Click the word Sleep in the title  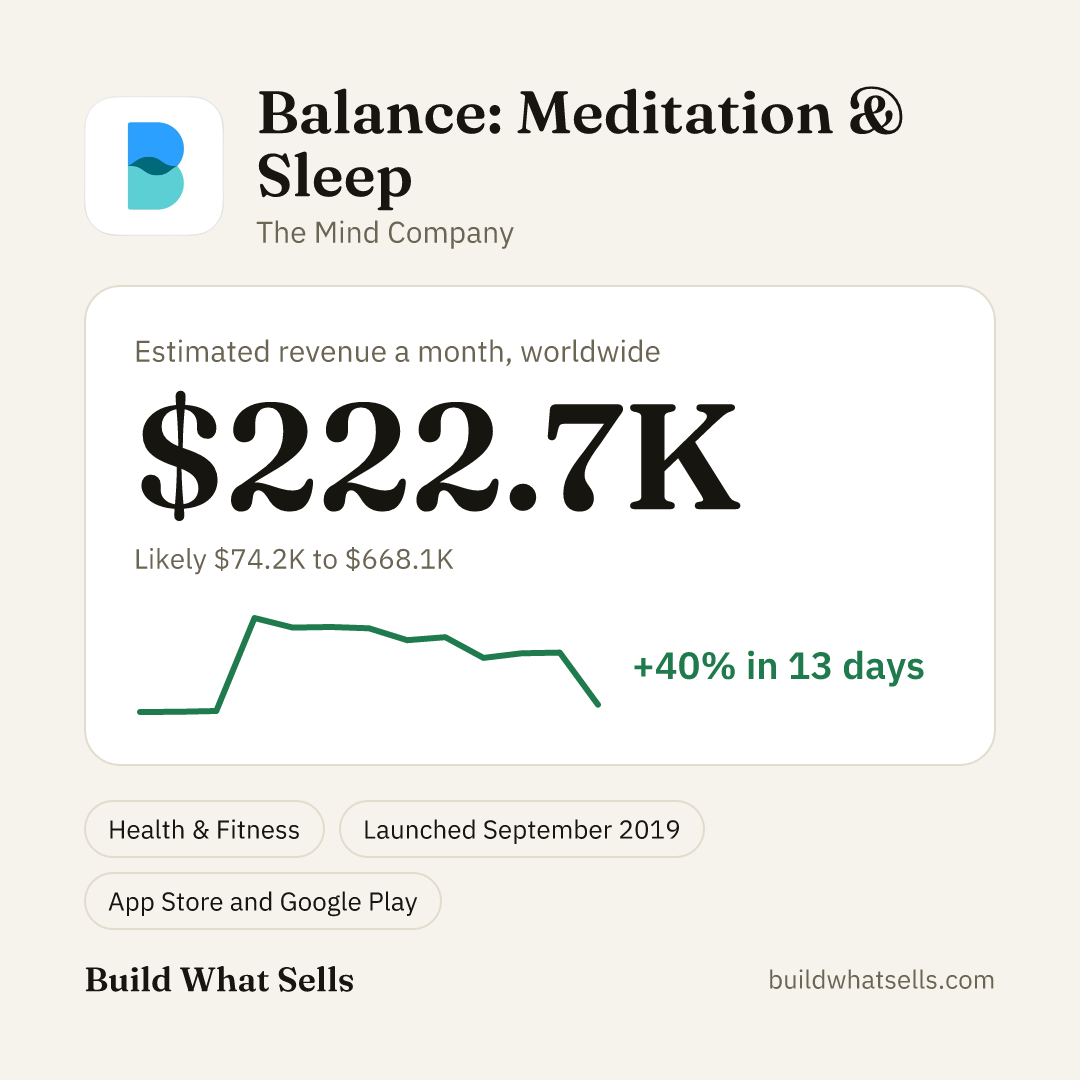coord(335,176)
